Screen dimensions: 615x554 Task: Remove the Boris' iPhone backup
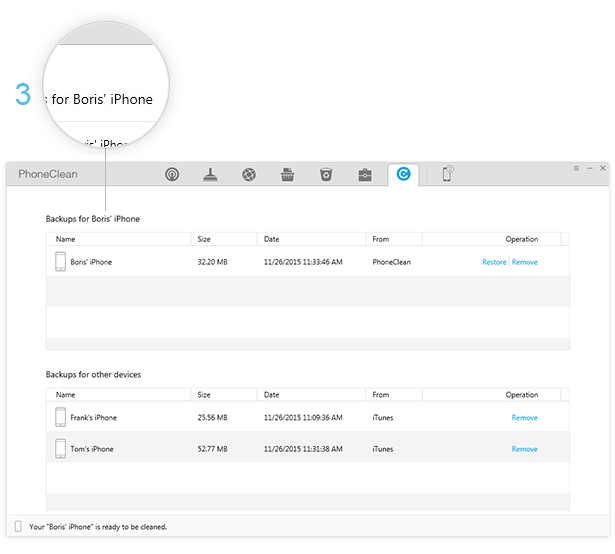pos(524,262)
